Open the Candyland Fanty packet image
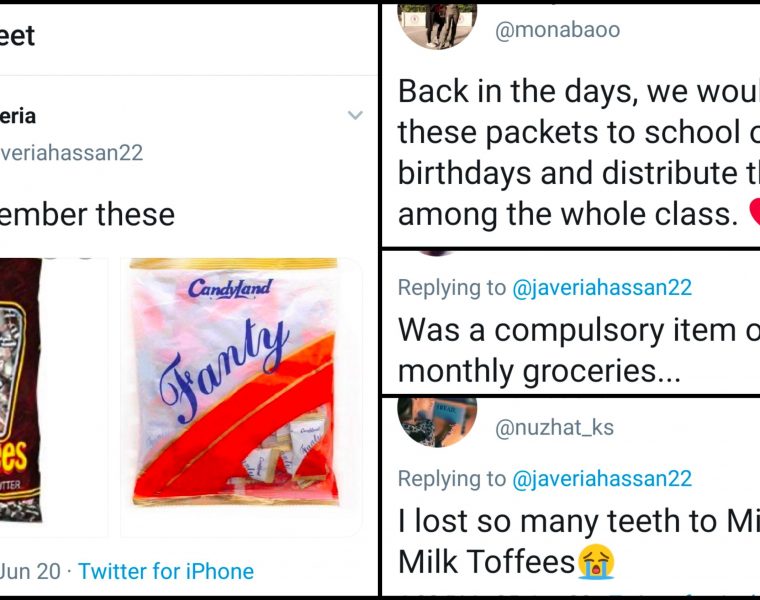 241,397
